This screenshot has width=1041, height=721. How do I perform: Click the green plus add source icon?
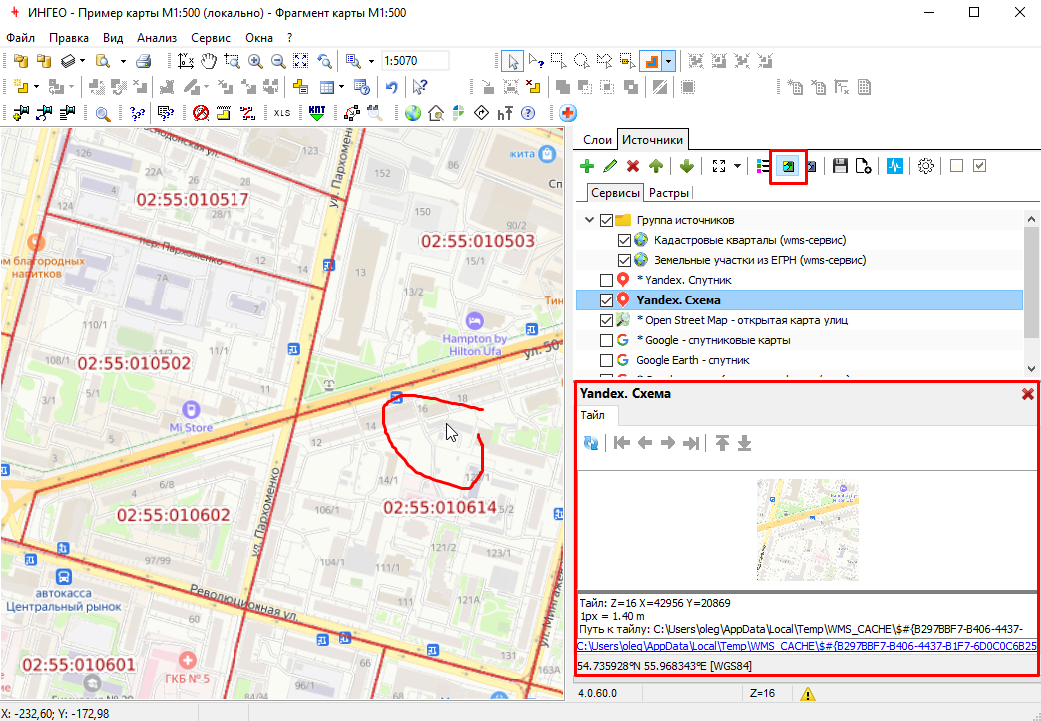pos(587,166)
